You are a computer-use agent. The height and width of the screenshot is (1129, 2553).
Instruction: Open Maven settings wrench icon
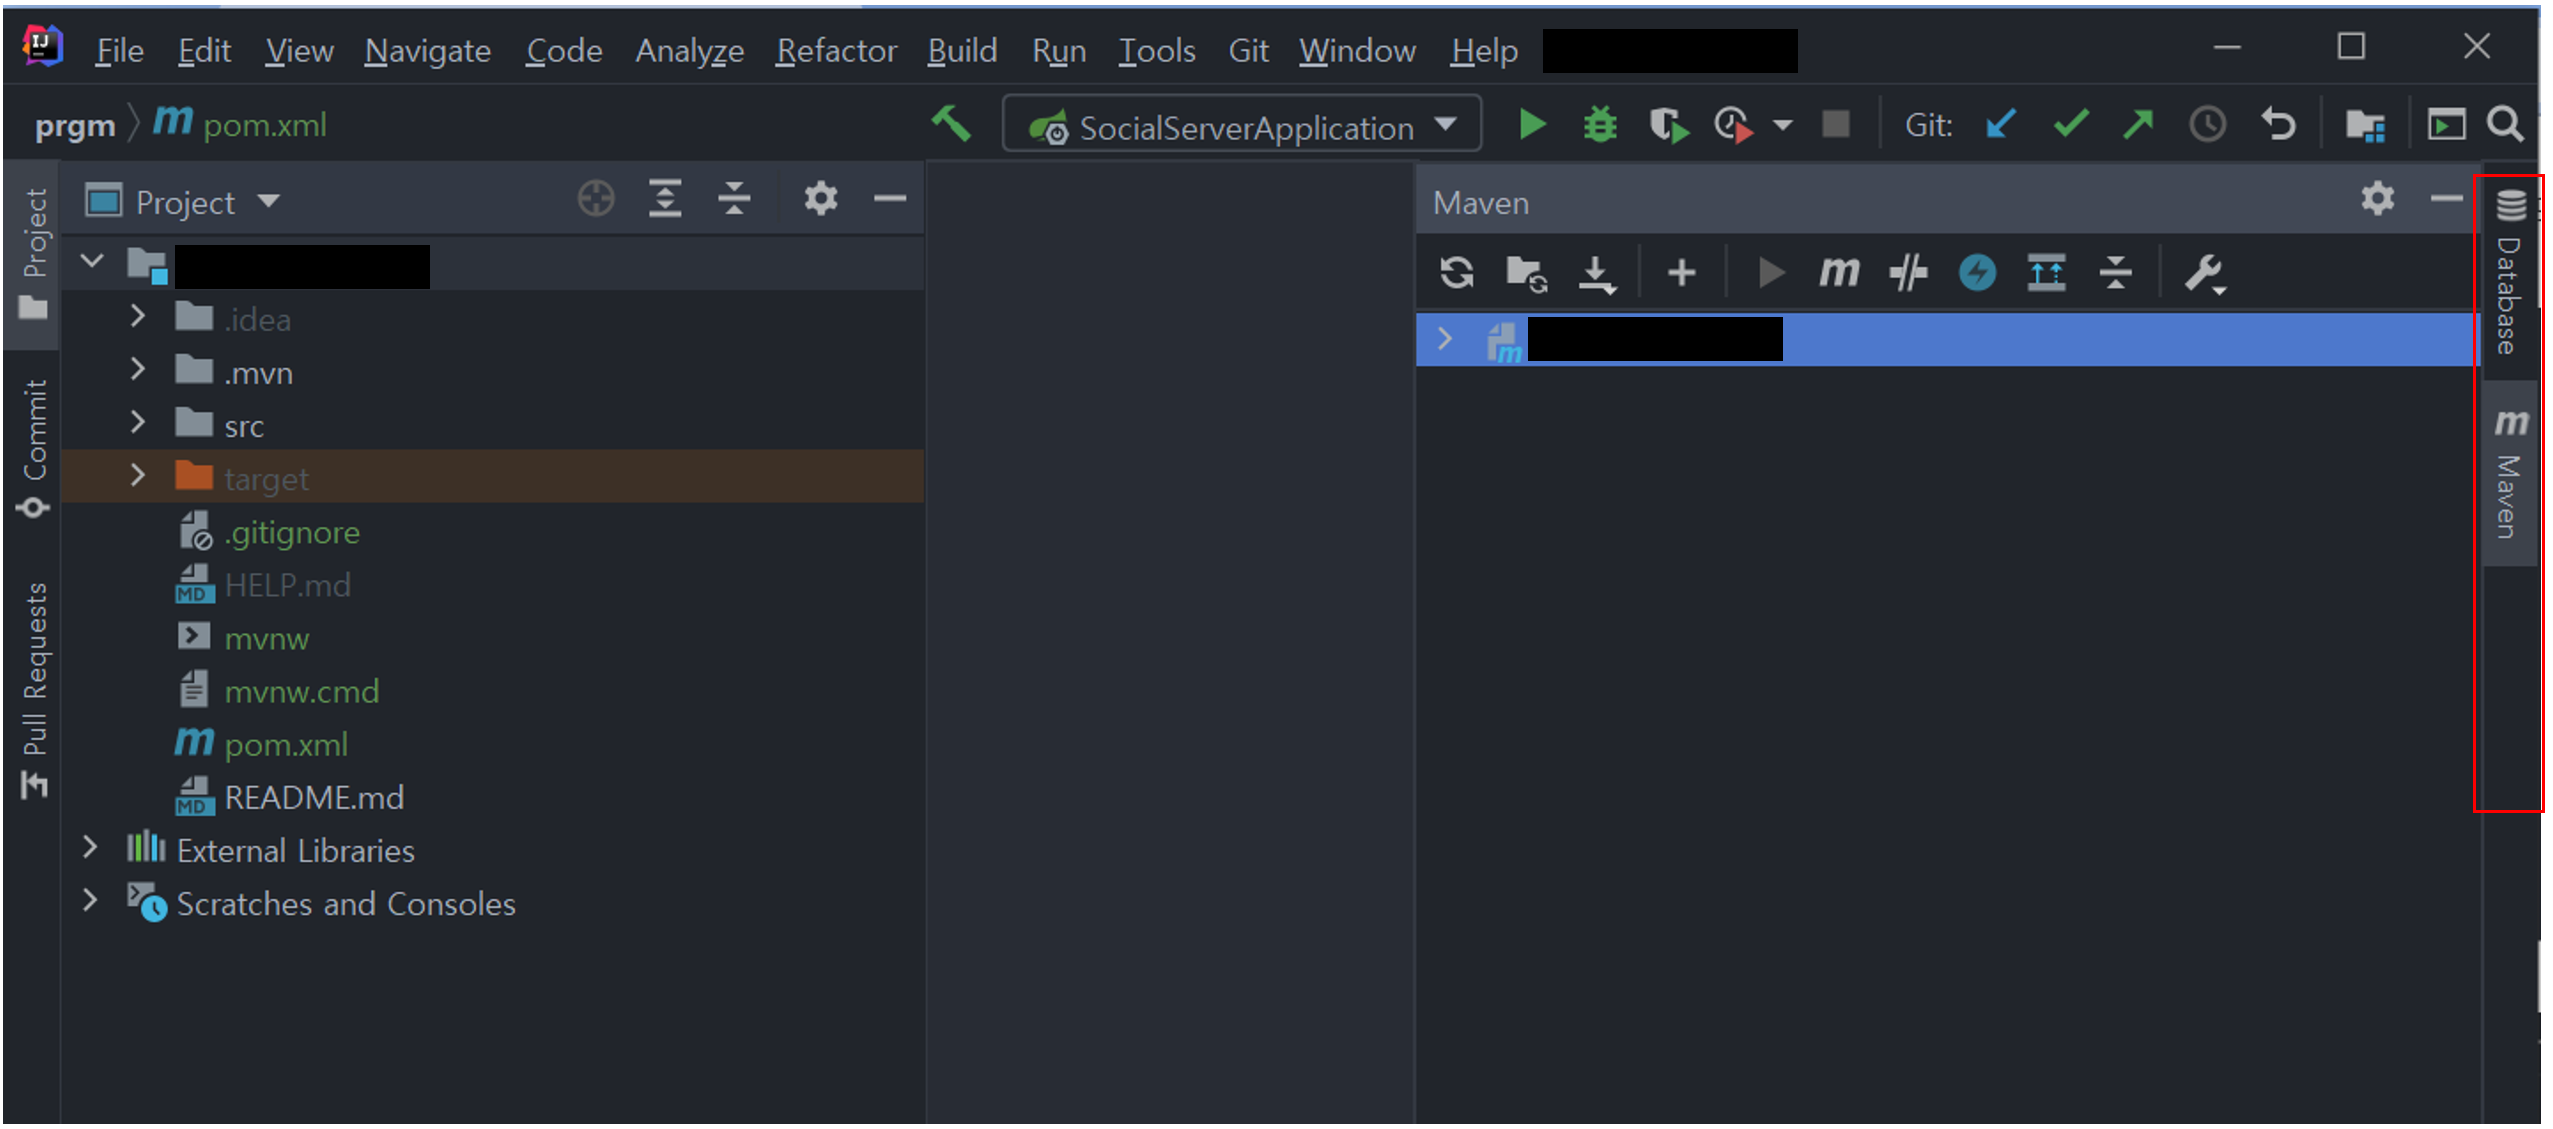(2203, 272)
